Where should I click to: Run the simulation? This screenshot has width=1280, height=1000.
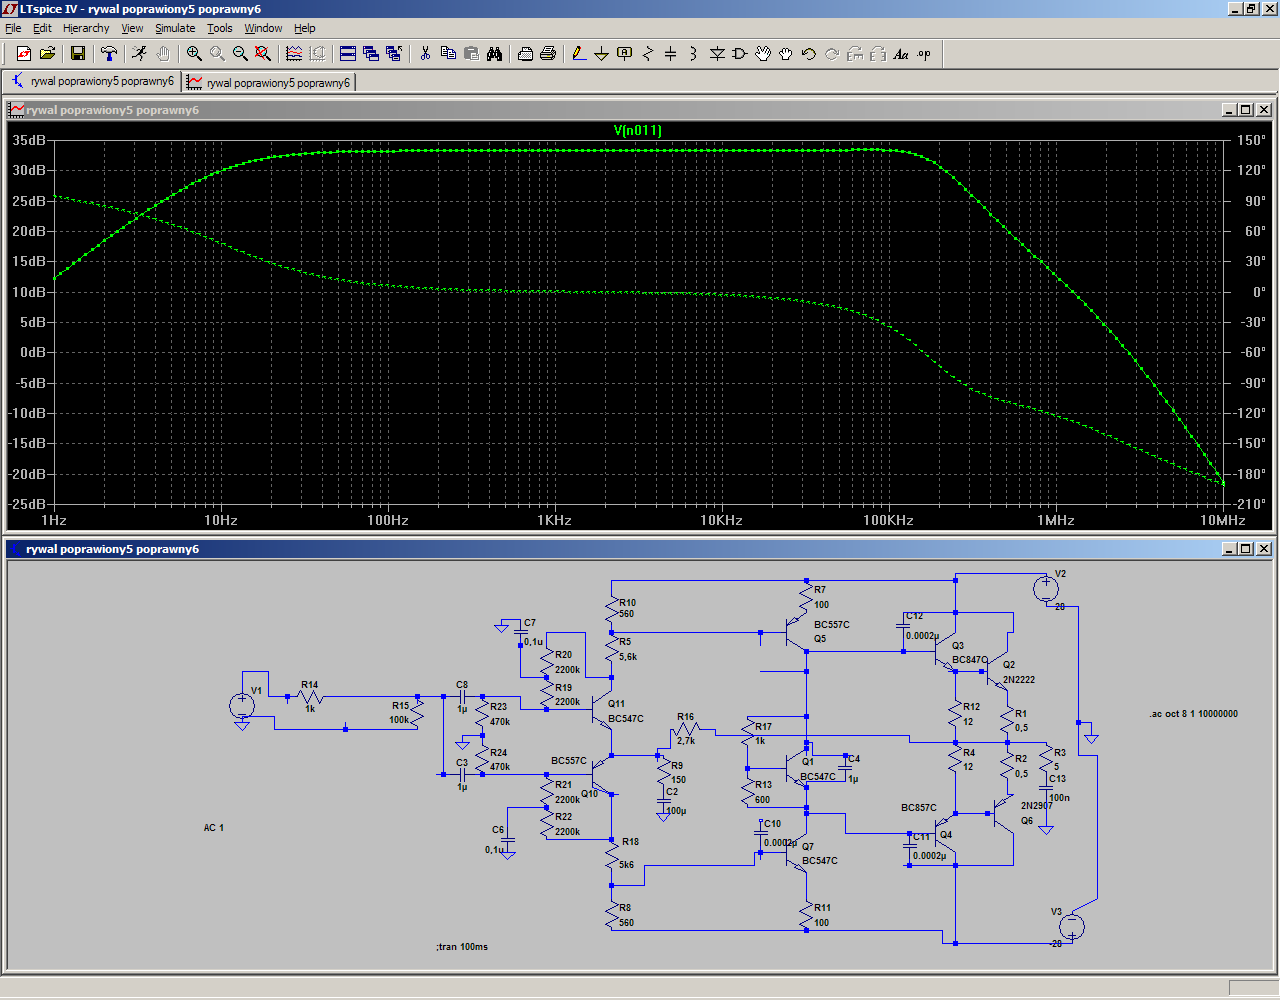(x=139, y=54)
